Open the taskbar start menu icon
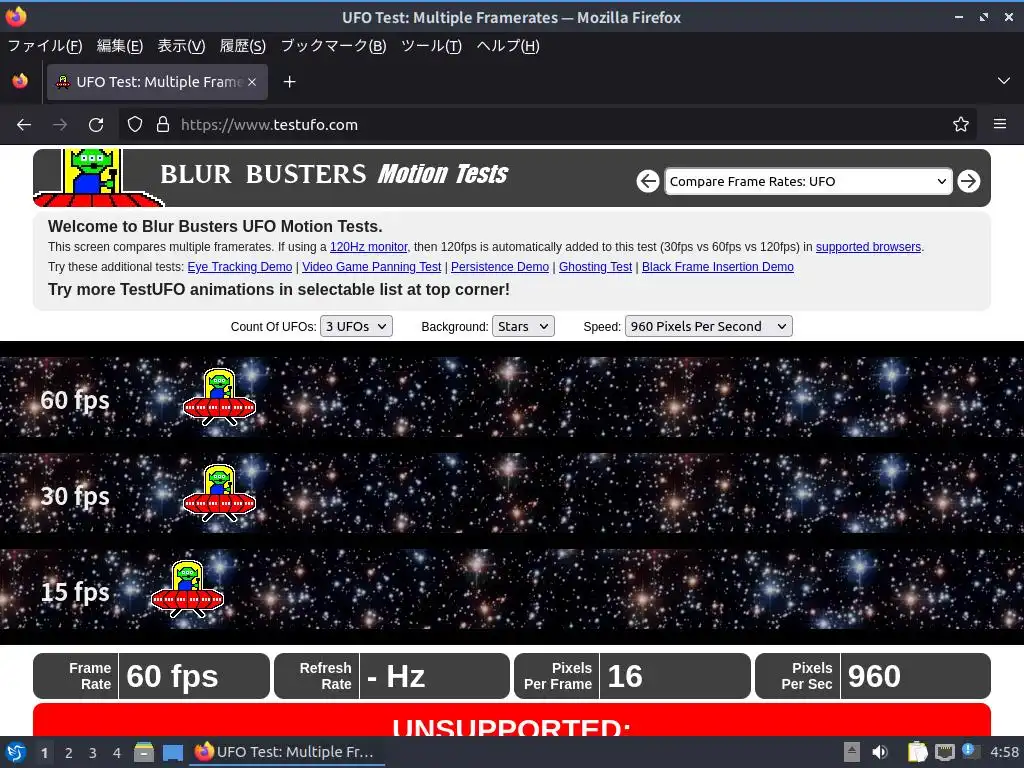Image resolution: width=1024 pixels, height=768 pixels. (x=16, y=752)
